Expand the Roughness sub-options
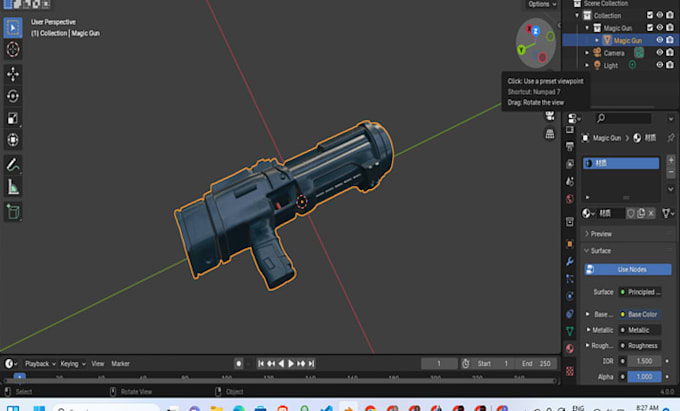Screen dimensions: 680x411 588,345
